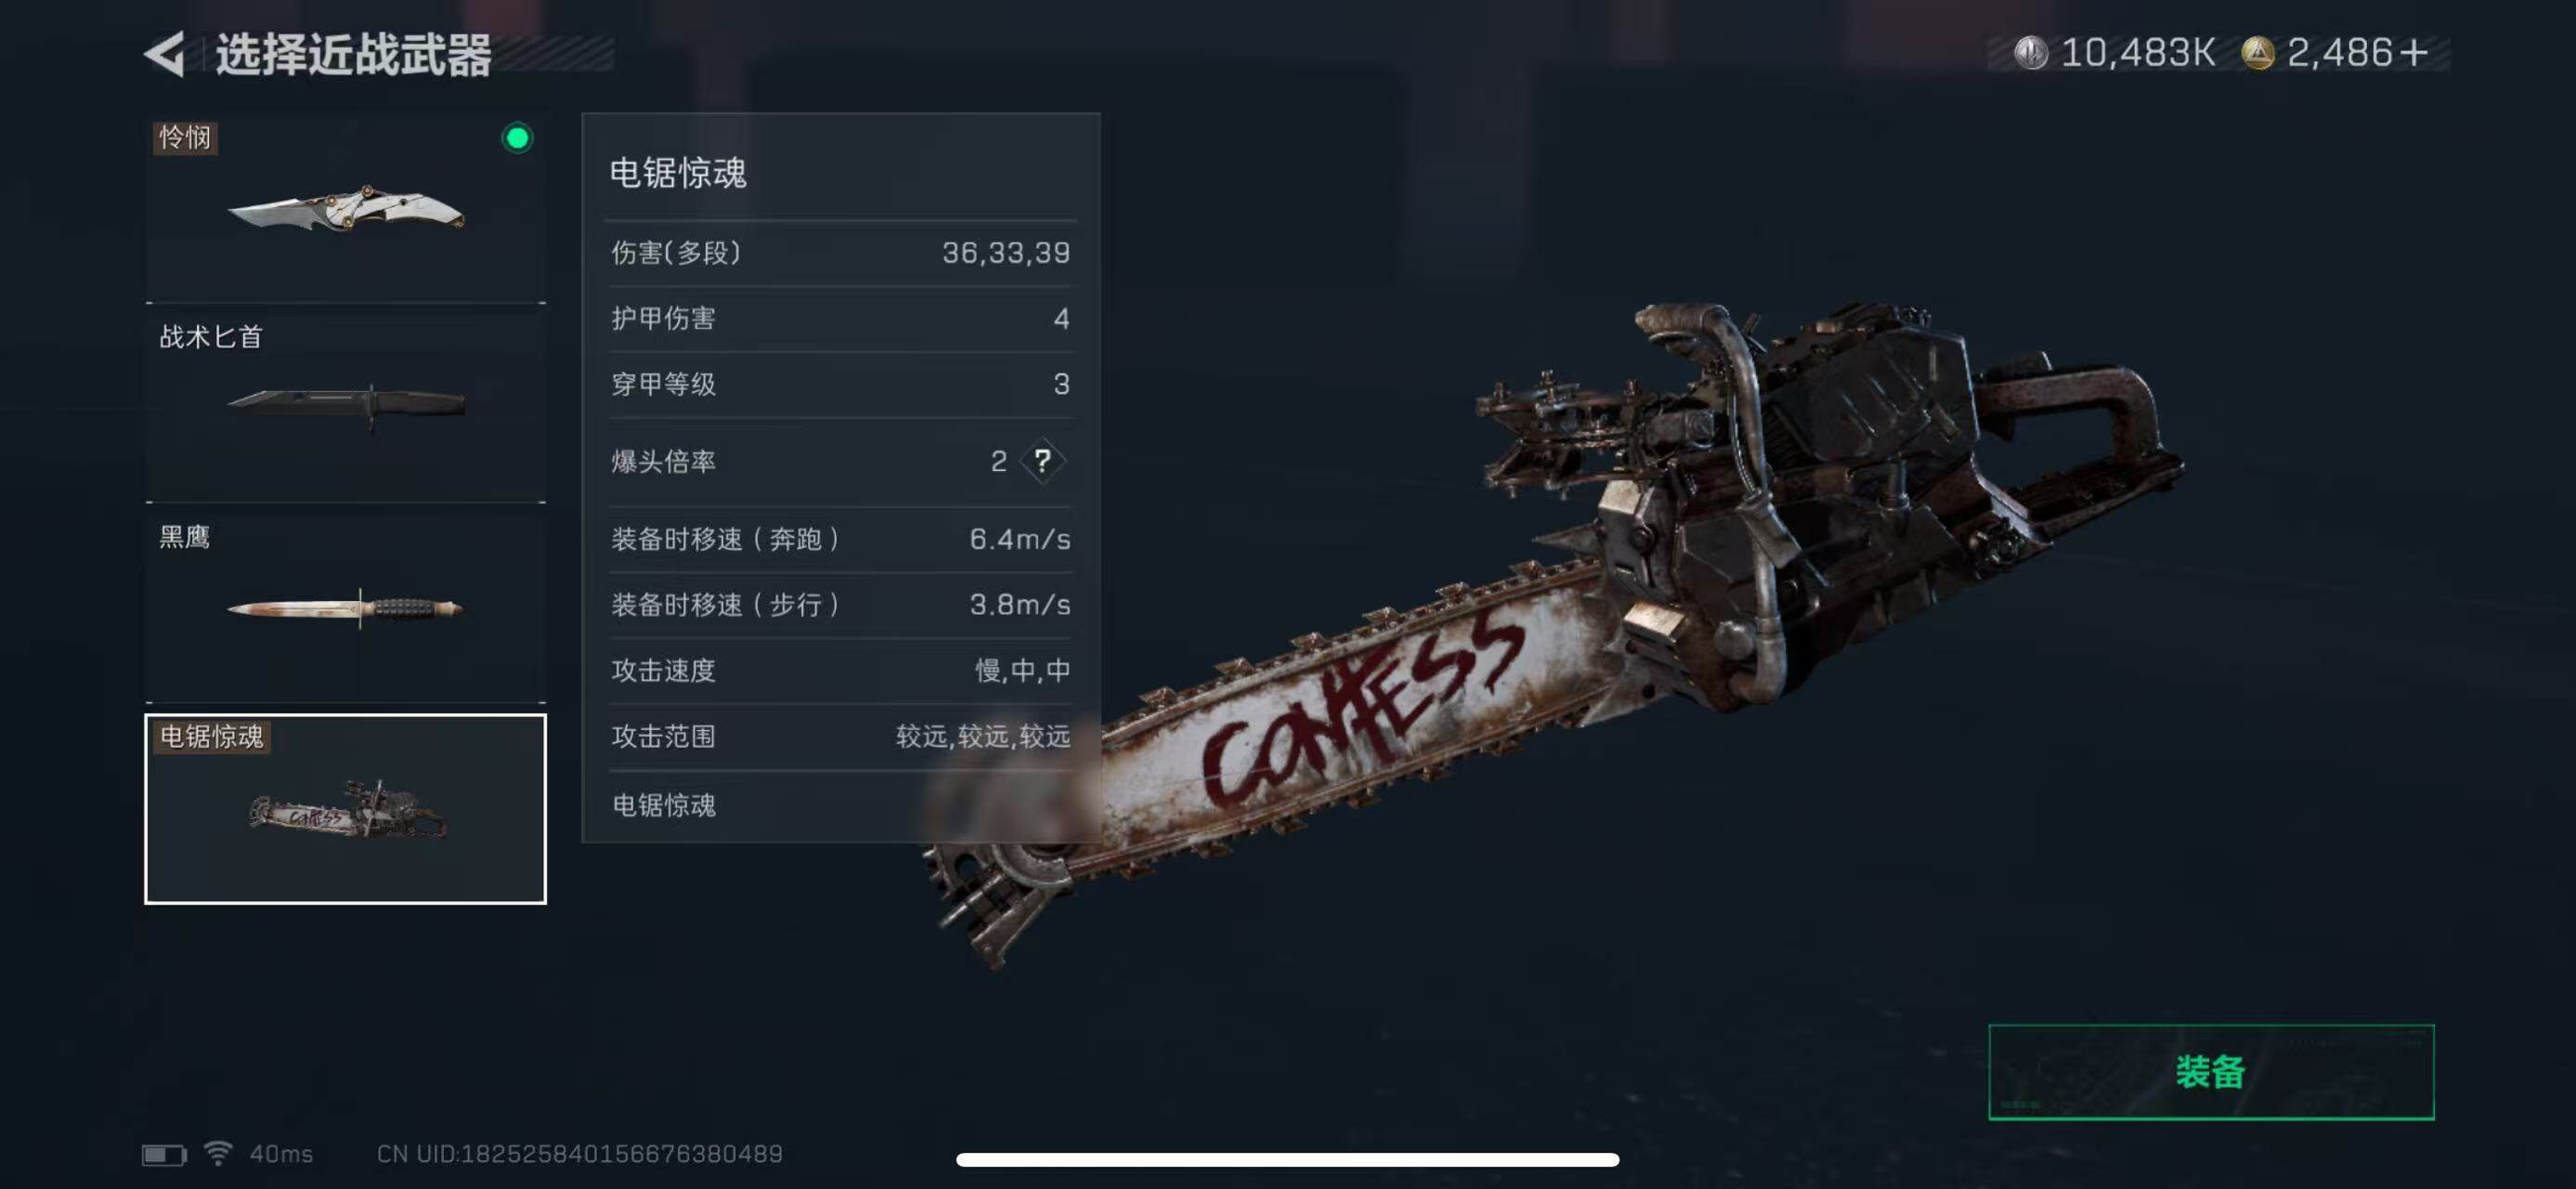Click the 10,483K currency balance

point(2138,53)
